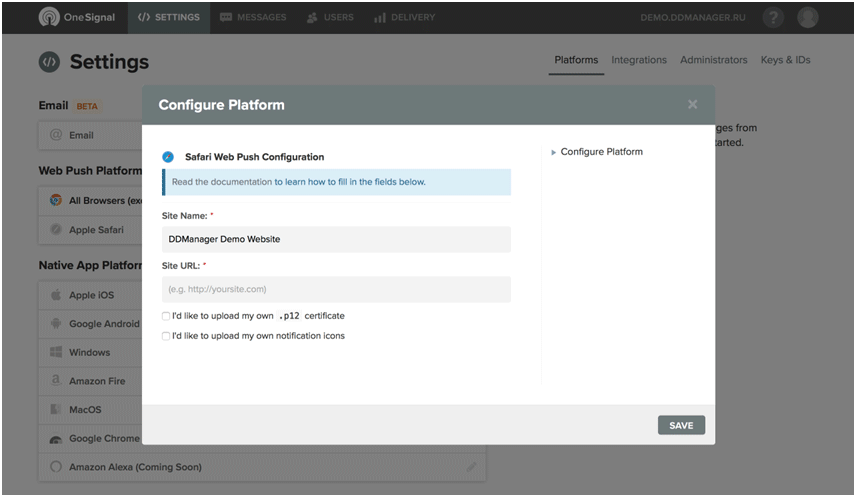Image resolution: width=856 pixels, height=497 pixels.
Task: Select the Windows platform label
Action: pyautogui.click(x=90, y=352)
